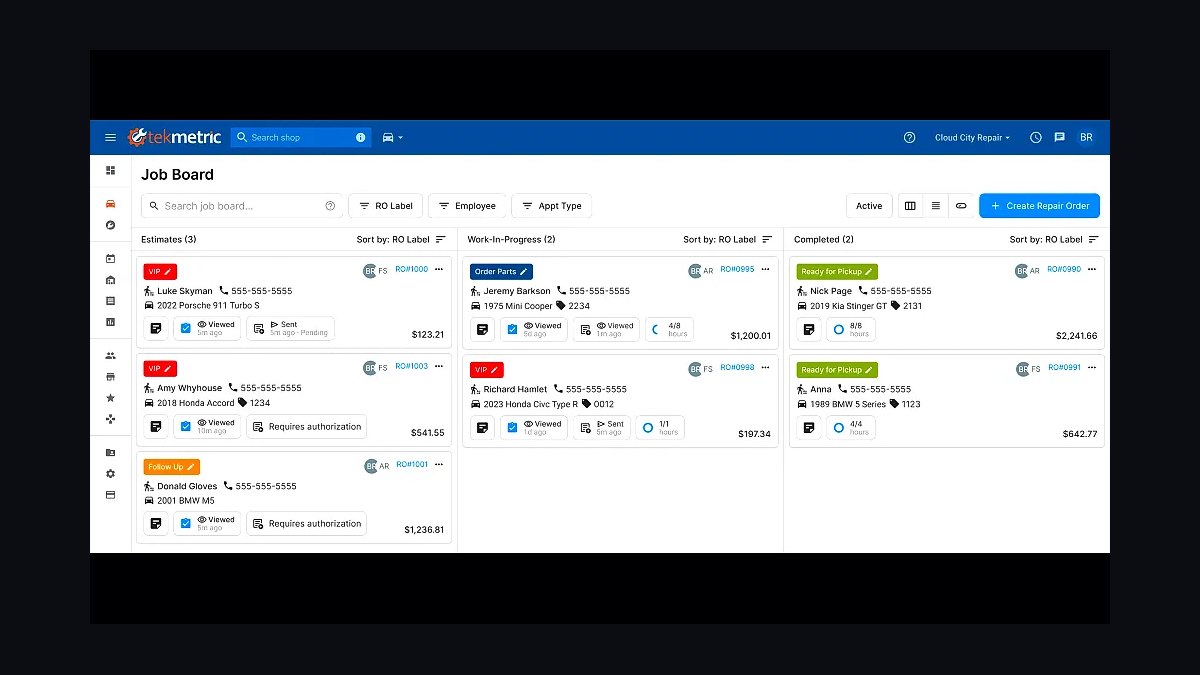Open three-dot menu on RO#0995 card
Image resolution: width=1200 pixels, height=675 pixels.
coord(765,269)
